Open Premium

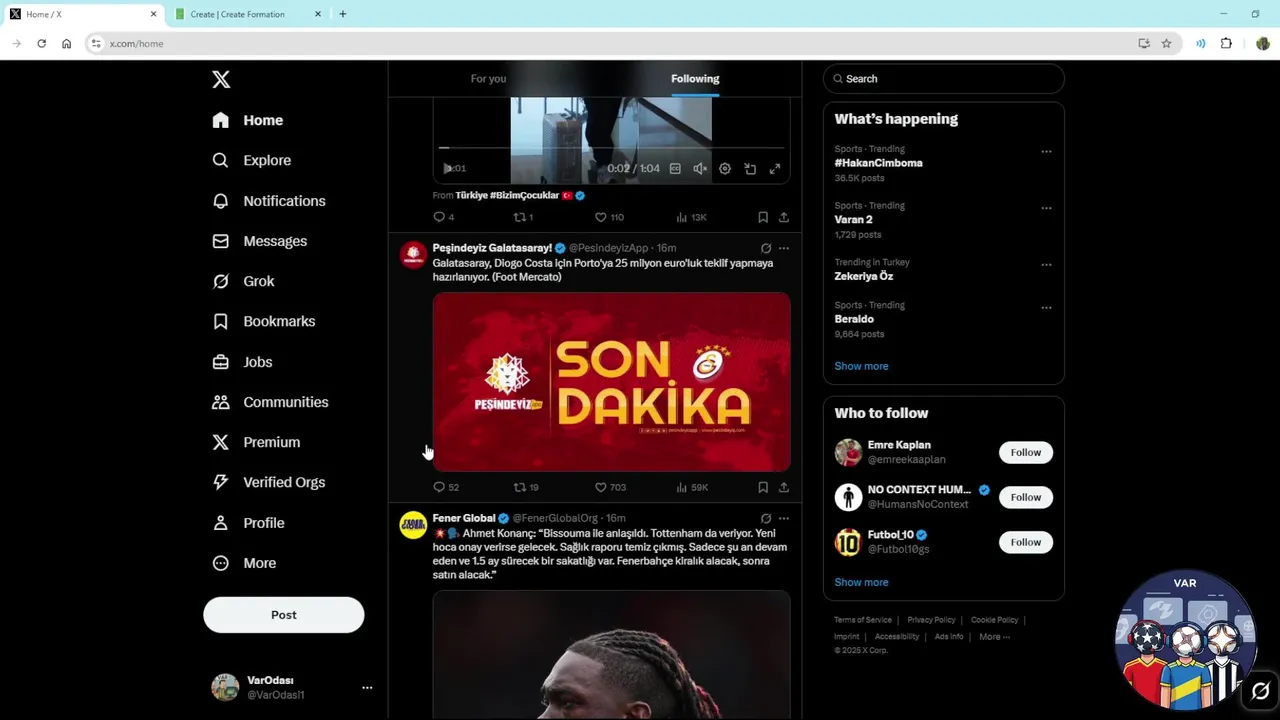point(256,442)
